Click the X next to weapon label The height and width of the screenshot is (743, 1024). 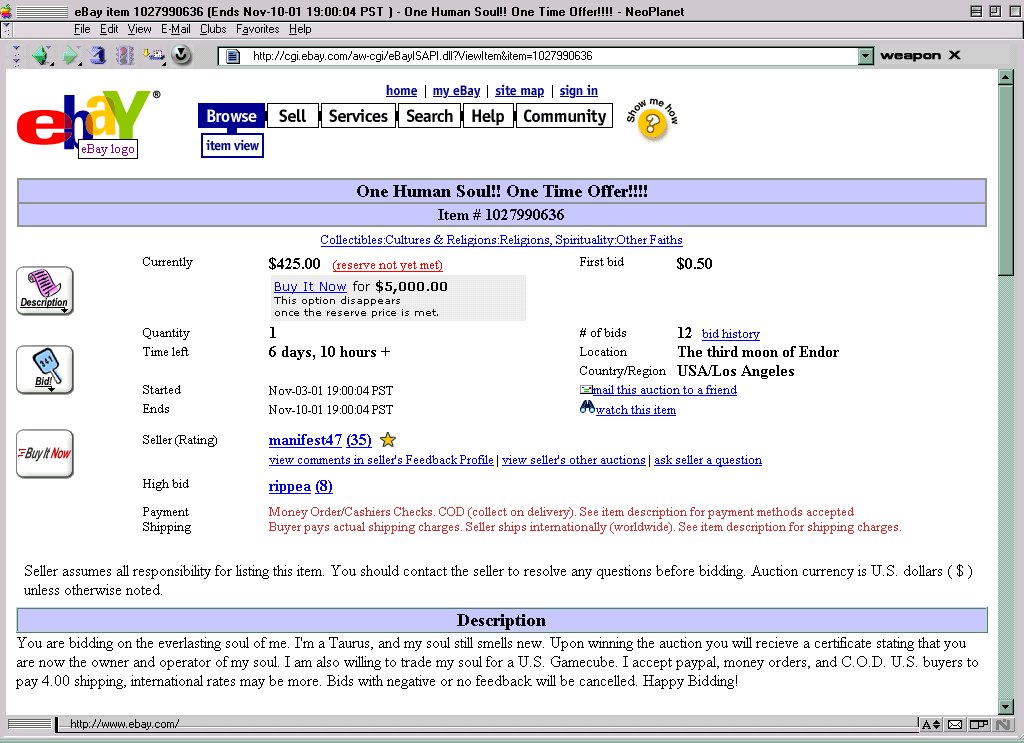(x=954, y=55)
